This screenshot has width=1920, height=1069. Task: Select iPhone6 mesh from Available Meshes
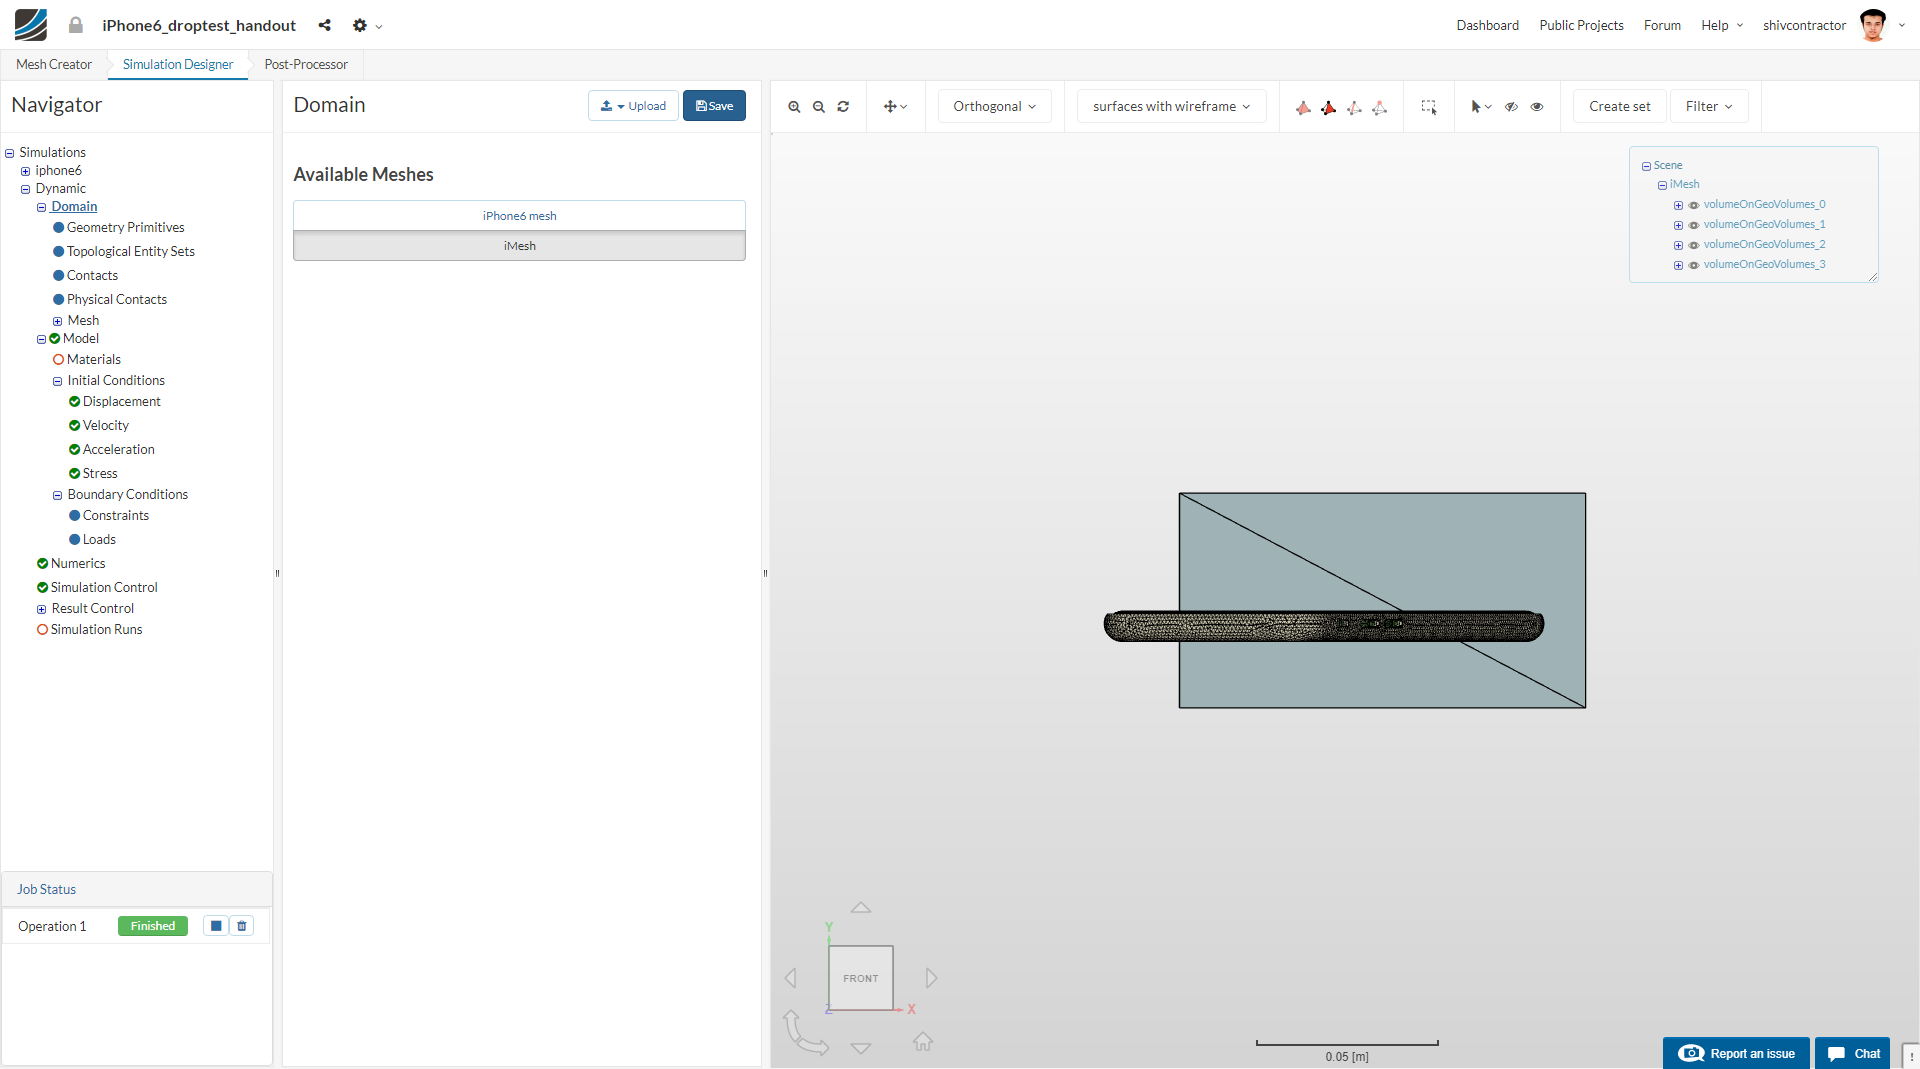click(519, 216)
